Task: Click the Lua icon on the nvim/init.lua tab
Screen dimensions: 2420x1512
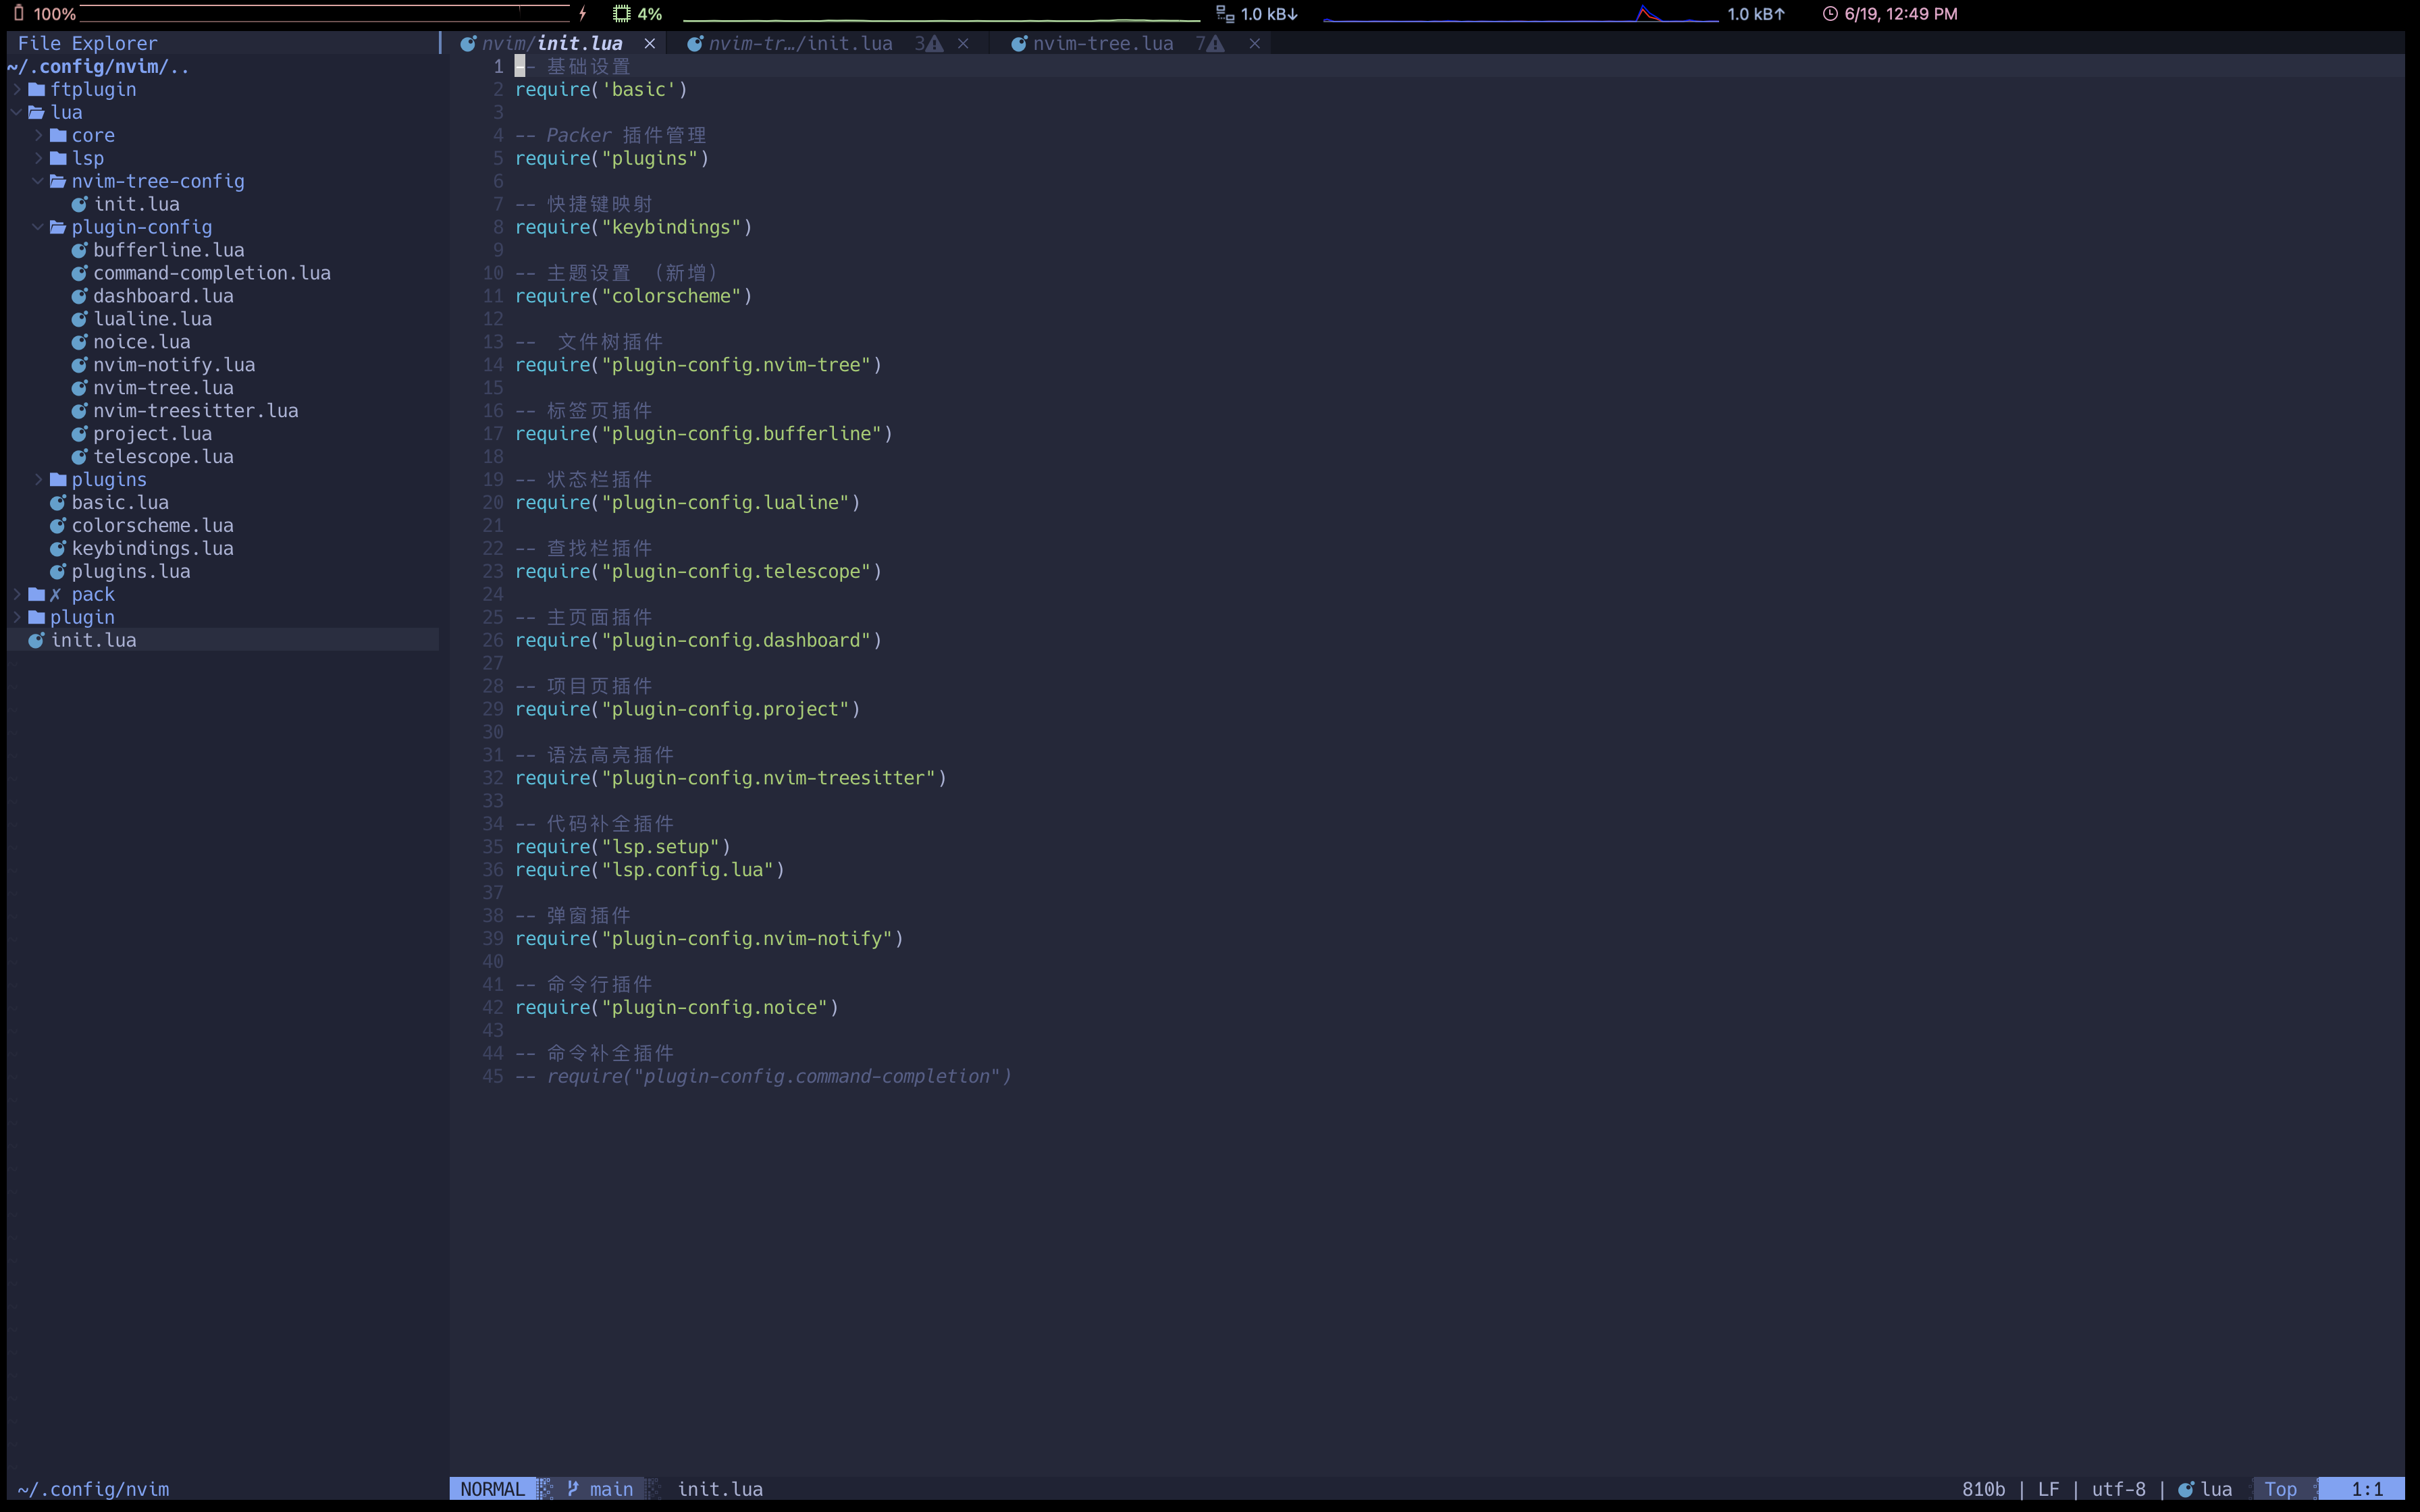Action: (468, 43)
